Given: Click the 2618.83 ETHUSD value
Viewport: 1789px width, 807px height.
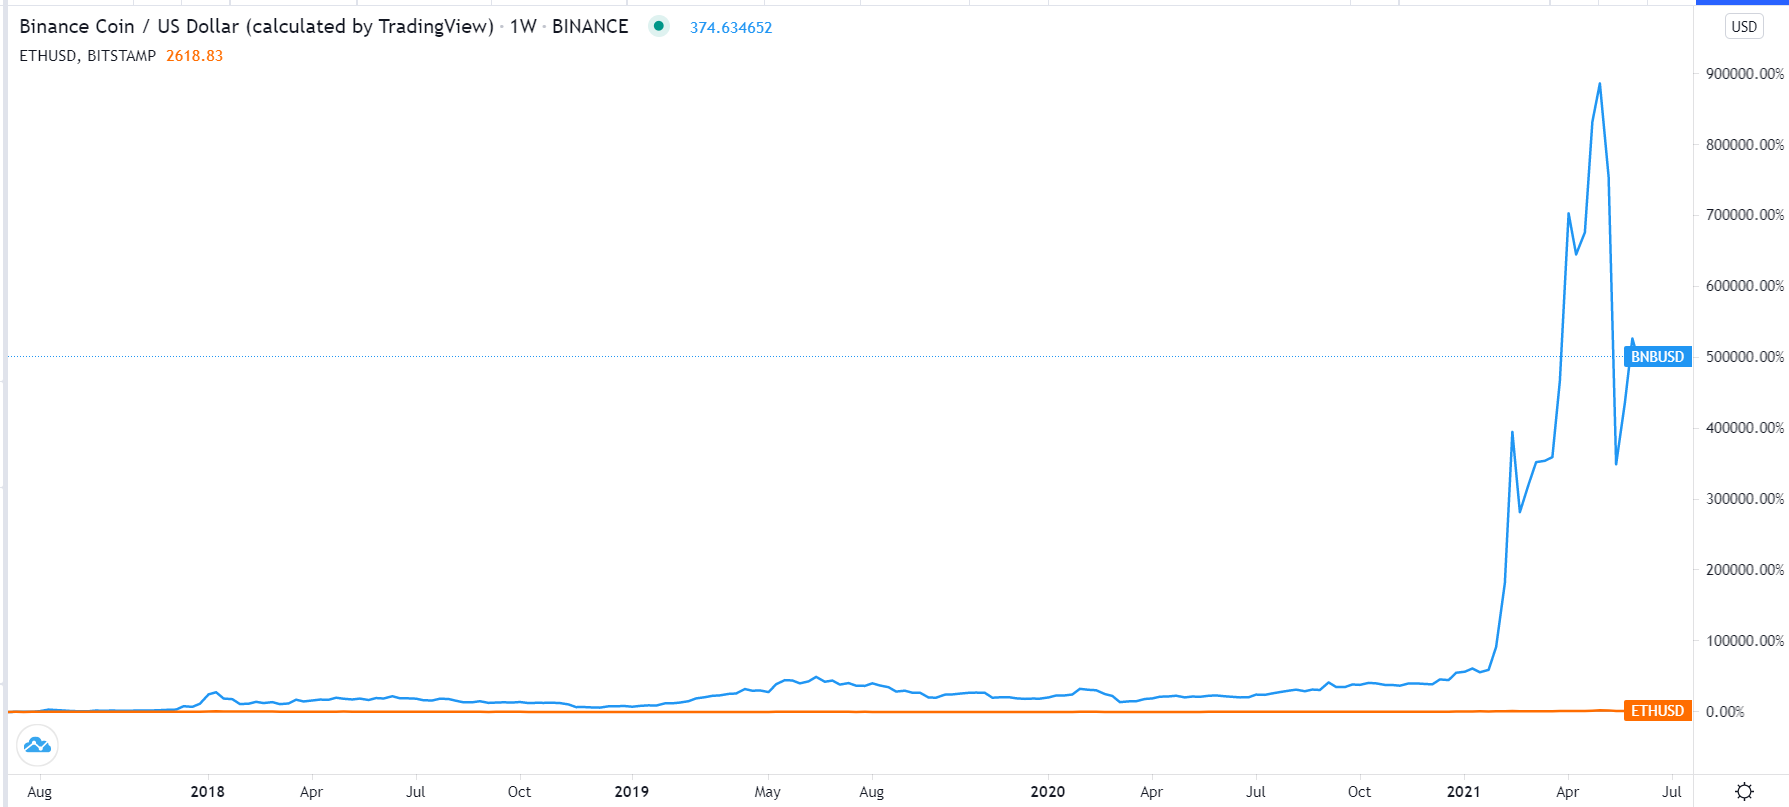Looking at the screenshot, I should click(195, 56).
